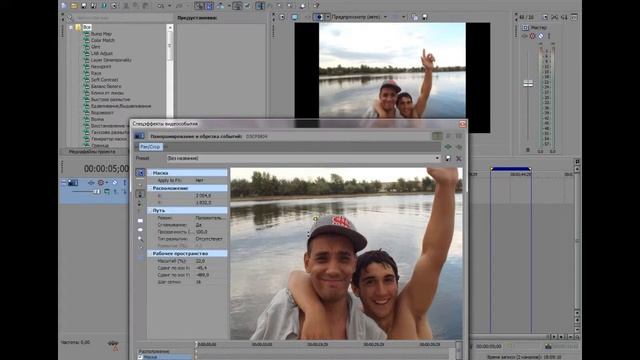Collapse the 'Путь' properties section

click(150, 210)
